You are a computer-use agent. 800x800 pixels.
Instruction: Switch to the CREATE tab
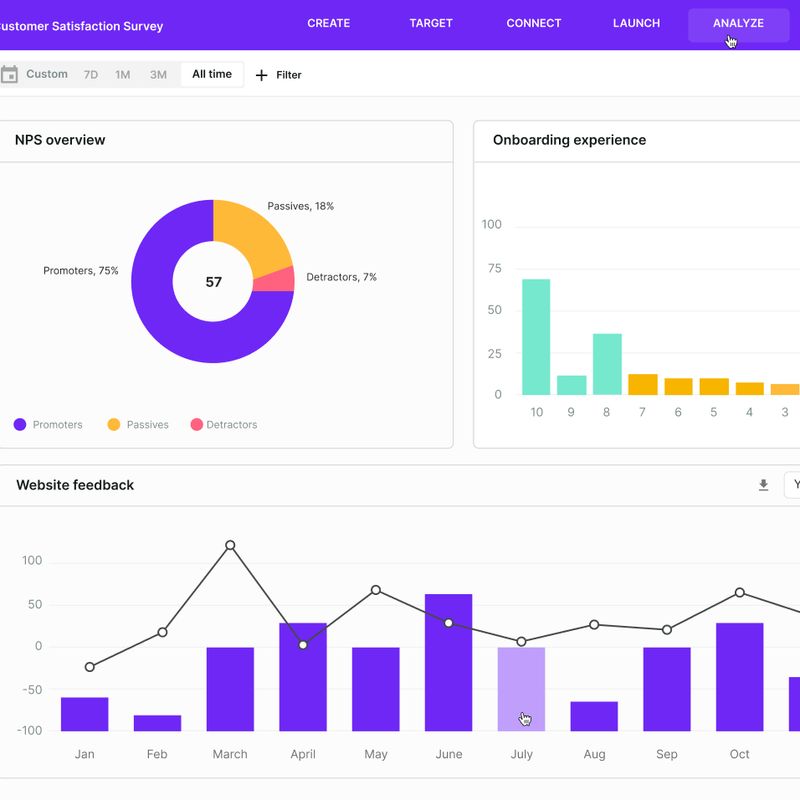click(x=329, y=22)
